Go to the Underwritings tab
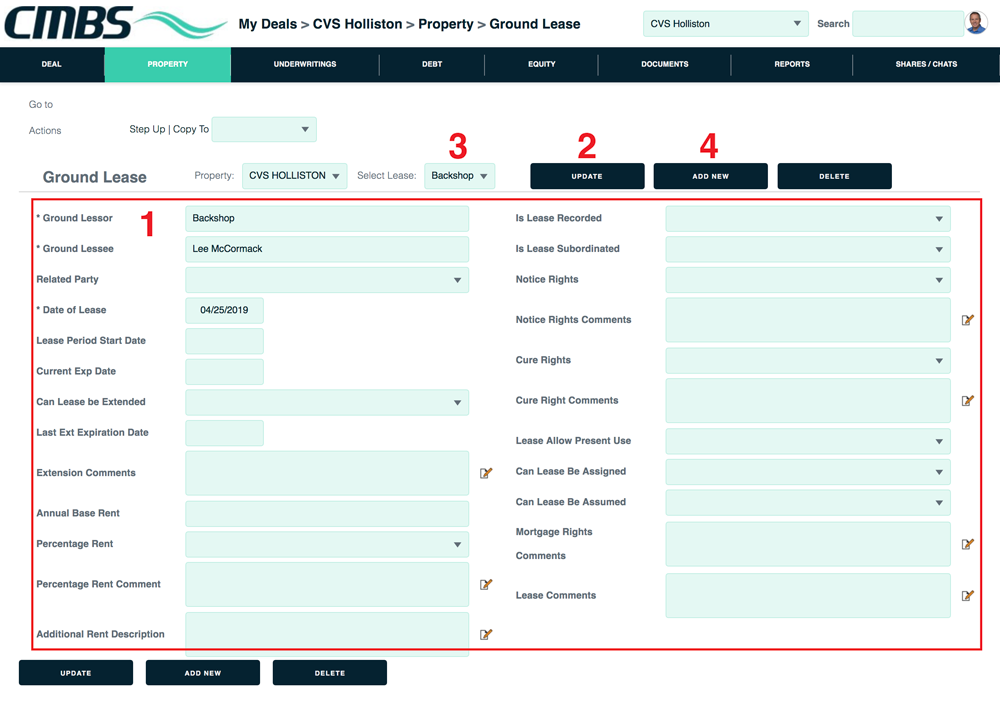 (x=305, y=64)
